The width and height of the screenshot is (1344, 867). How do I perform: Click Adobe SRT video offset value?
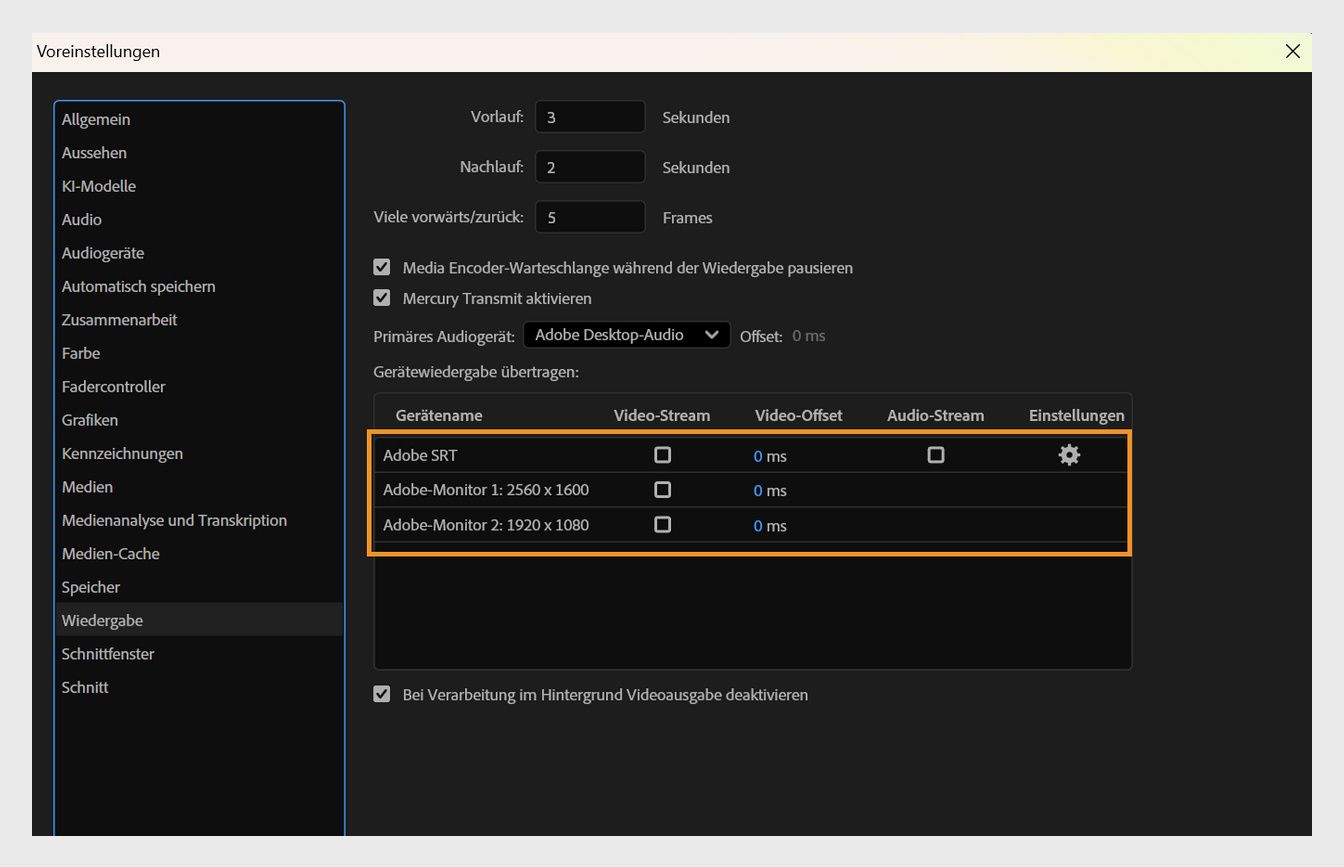coord(758,456)
